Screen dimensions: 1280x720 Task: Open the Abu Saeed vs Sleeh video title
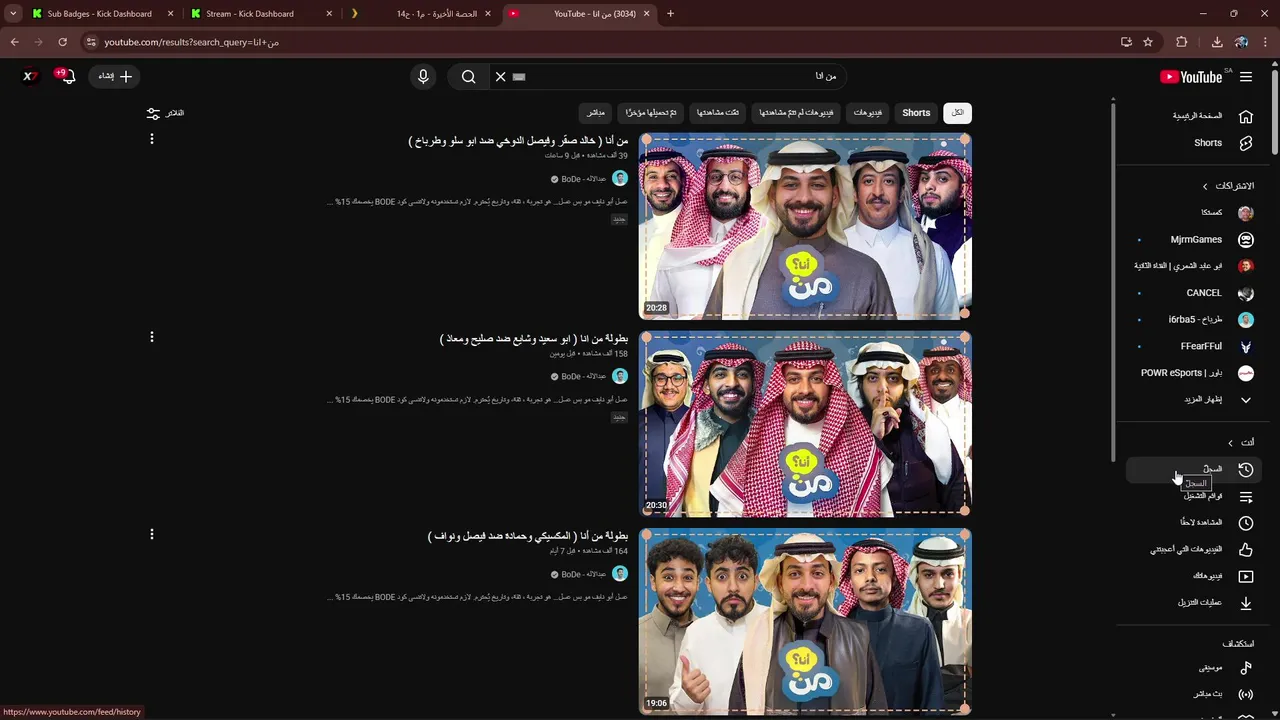coord(534,339)
